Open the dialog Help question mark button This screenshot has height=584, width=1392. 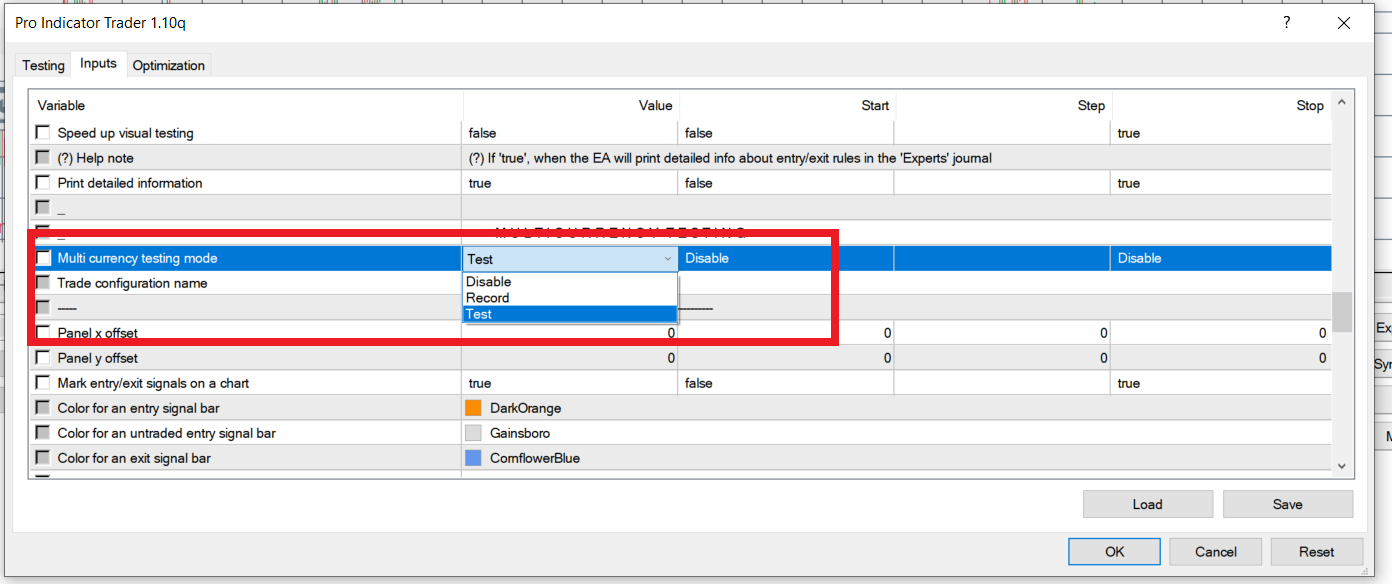(1285, 22)
